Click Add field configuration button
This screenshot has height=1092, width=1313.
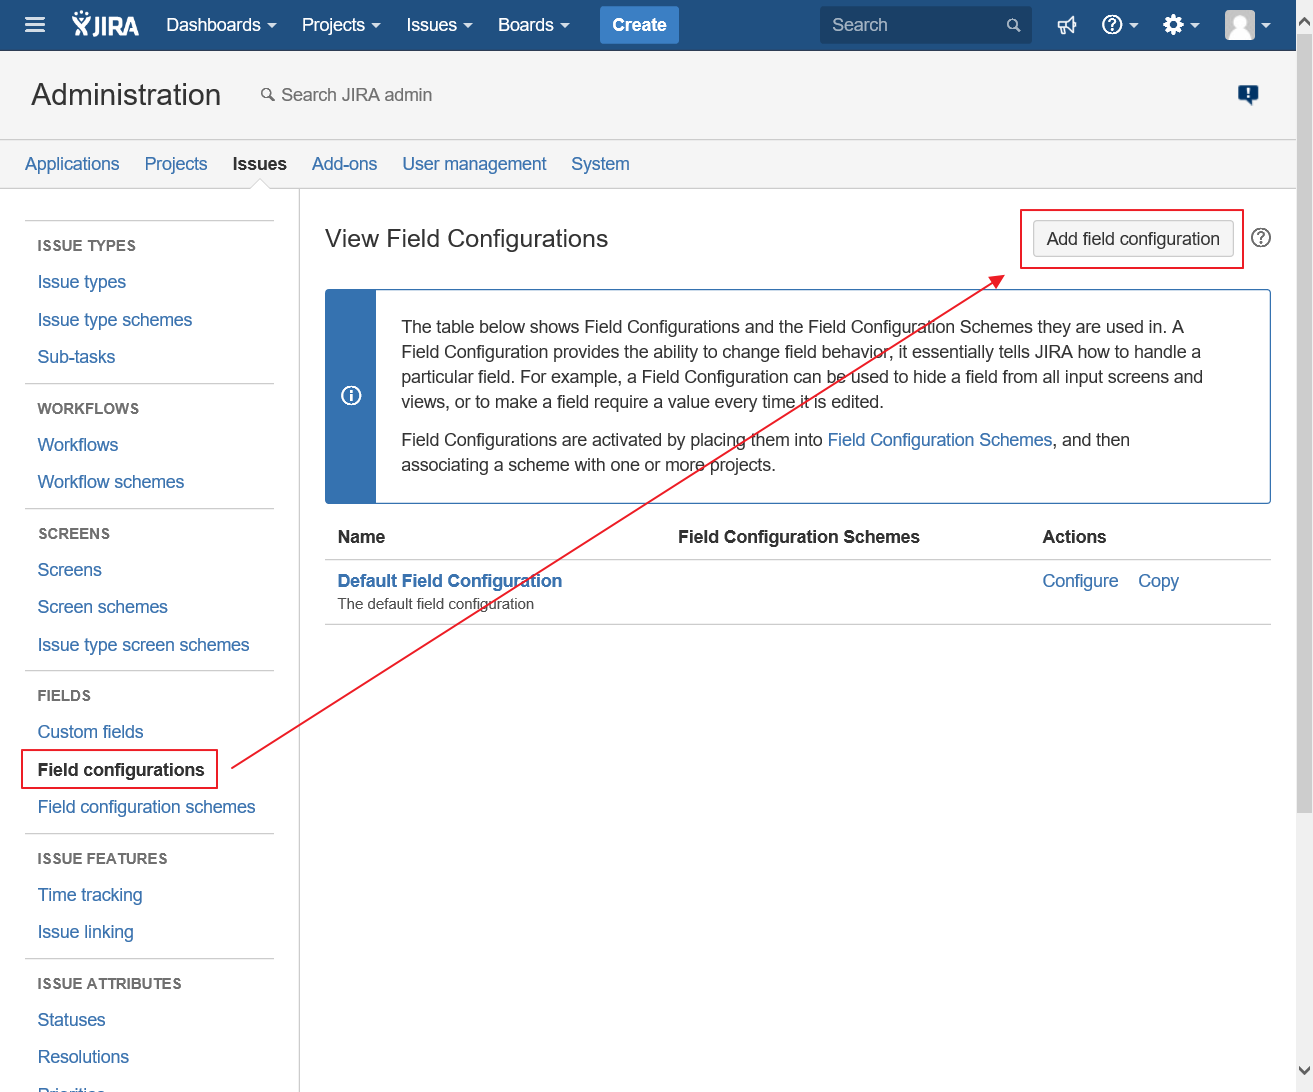[1133, 239]
